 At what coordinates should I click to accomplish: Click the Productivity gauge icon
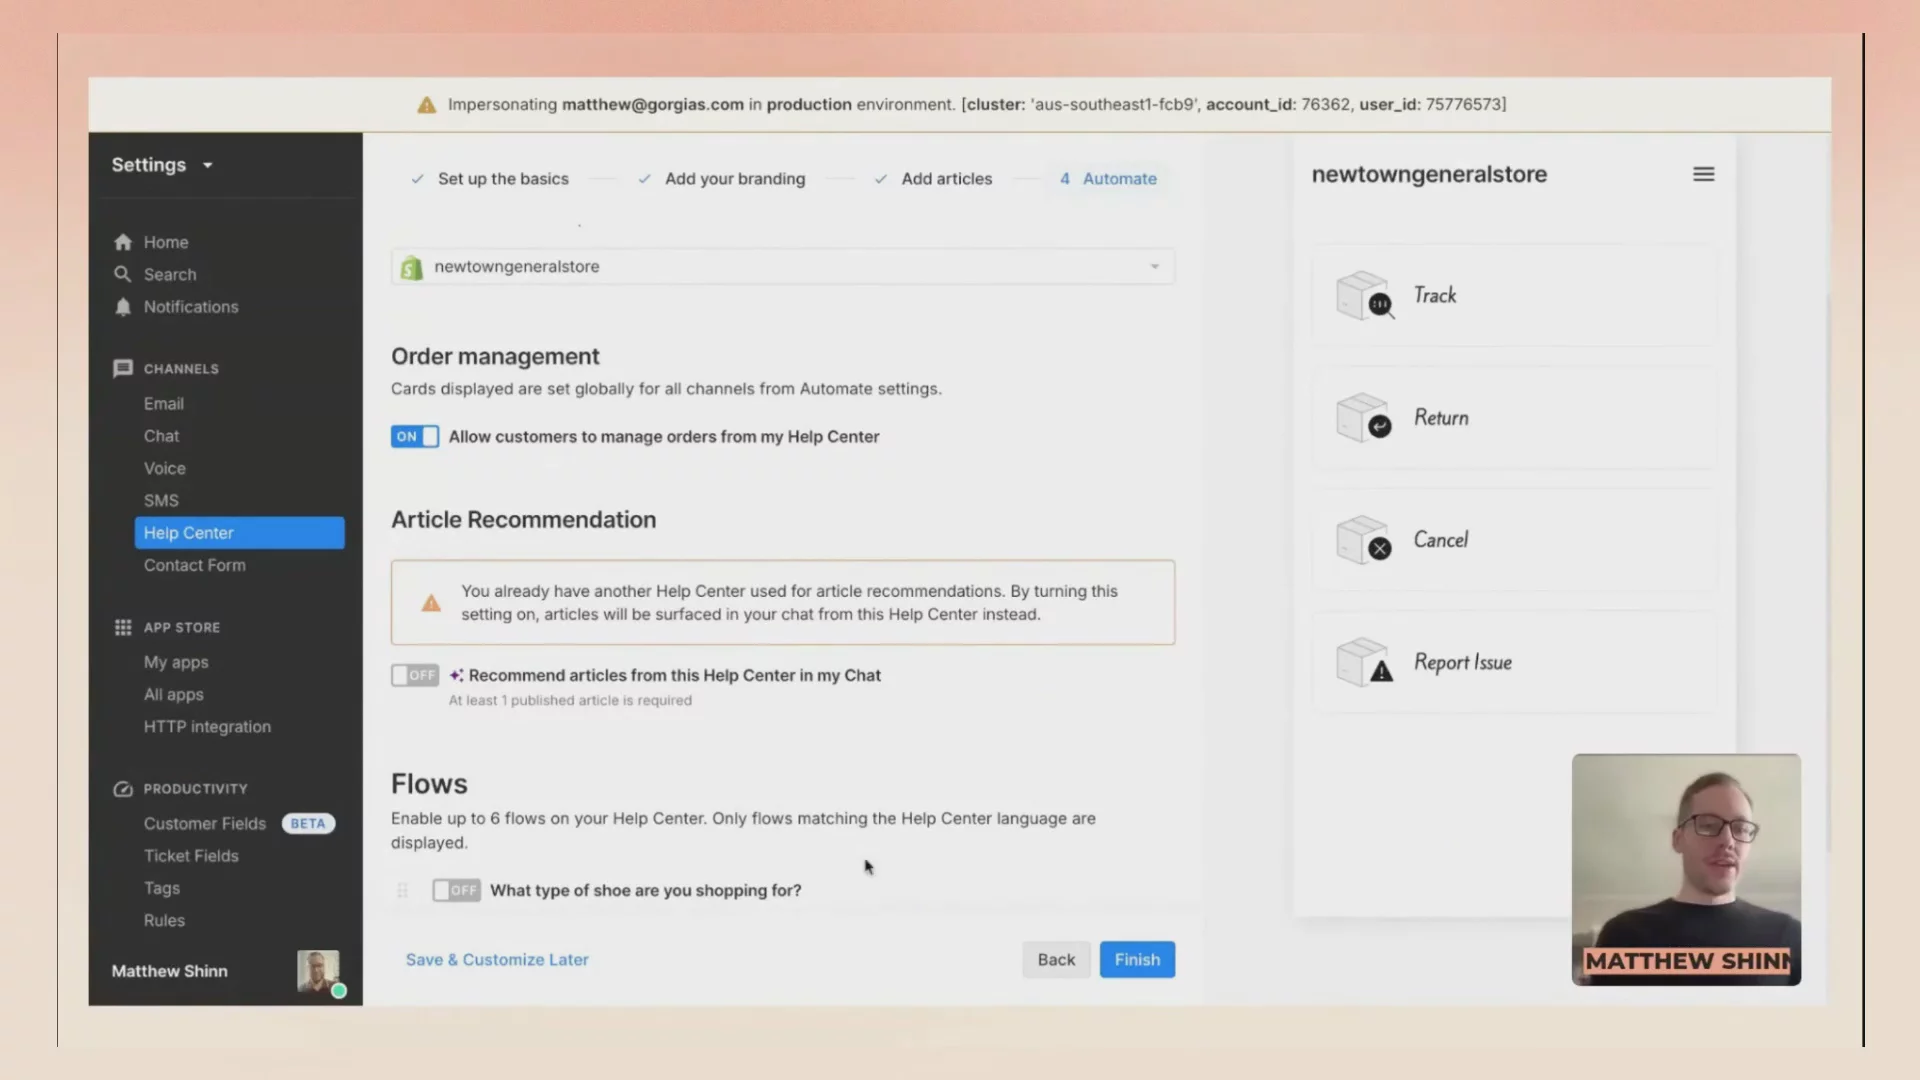[x=123, y=789]
